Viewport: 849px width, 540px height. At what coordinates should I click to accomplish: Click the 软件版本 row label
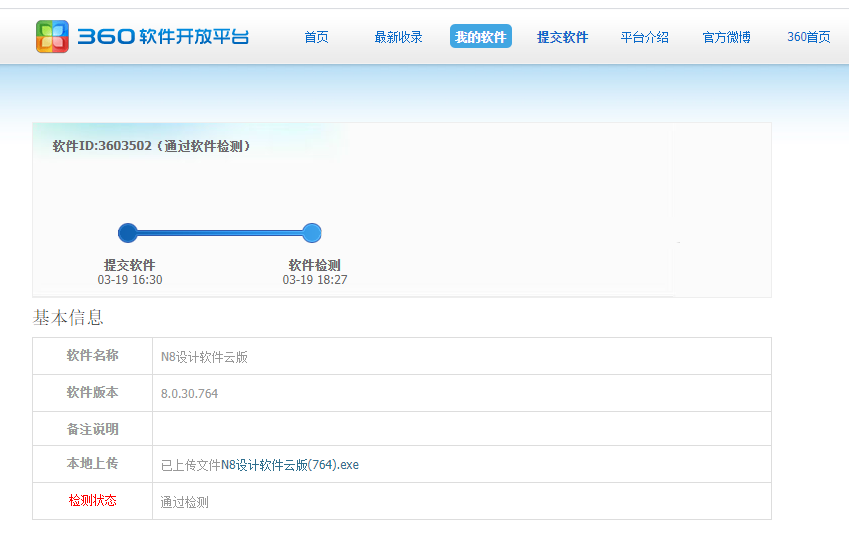(x=93, y=392)
